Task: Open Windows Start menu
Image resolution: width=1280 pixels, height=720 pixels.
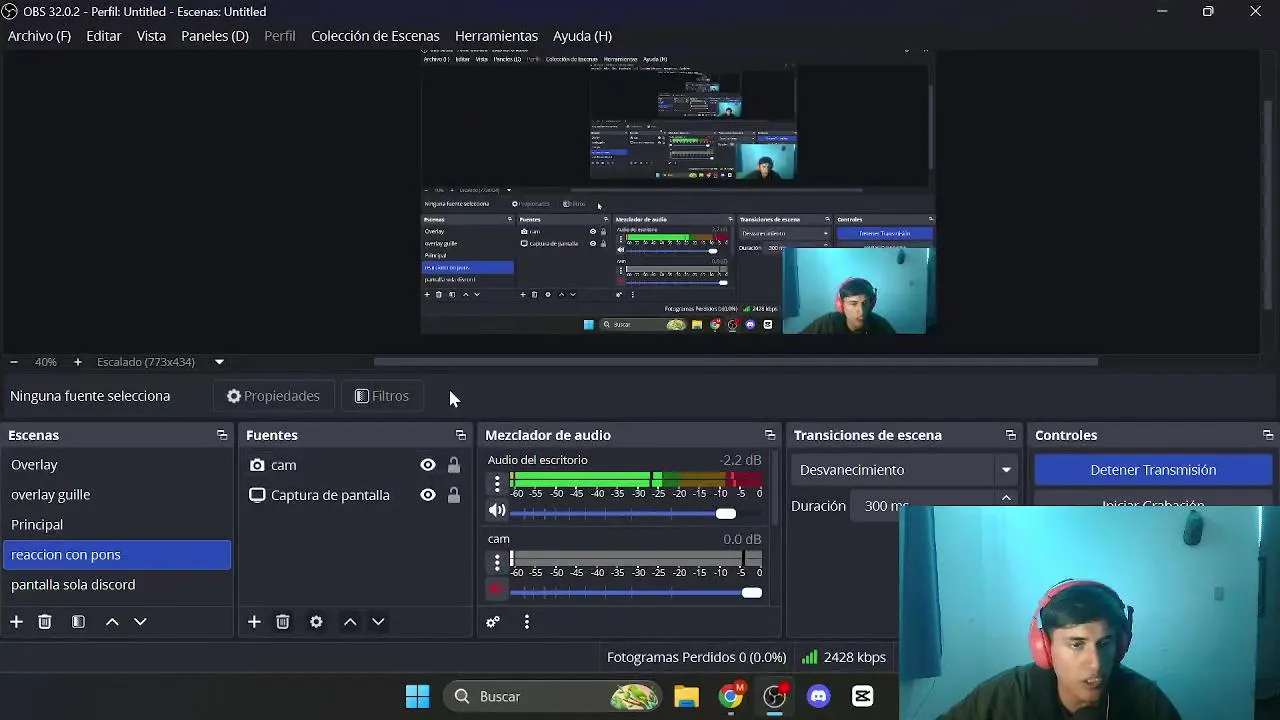Action: click(417, 696)
